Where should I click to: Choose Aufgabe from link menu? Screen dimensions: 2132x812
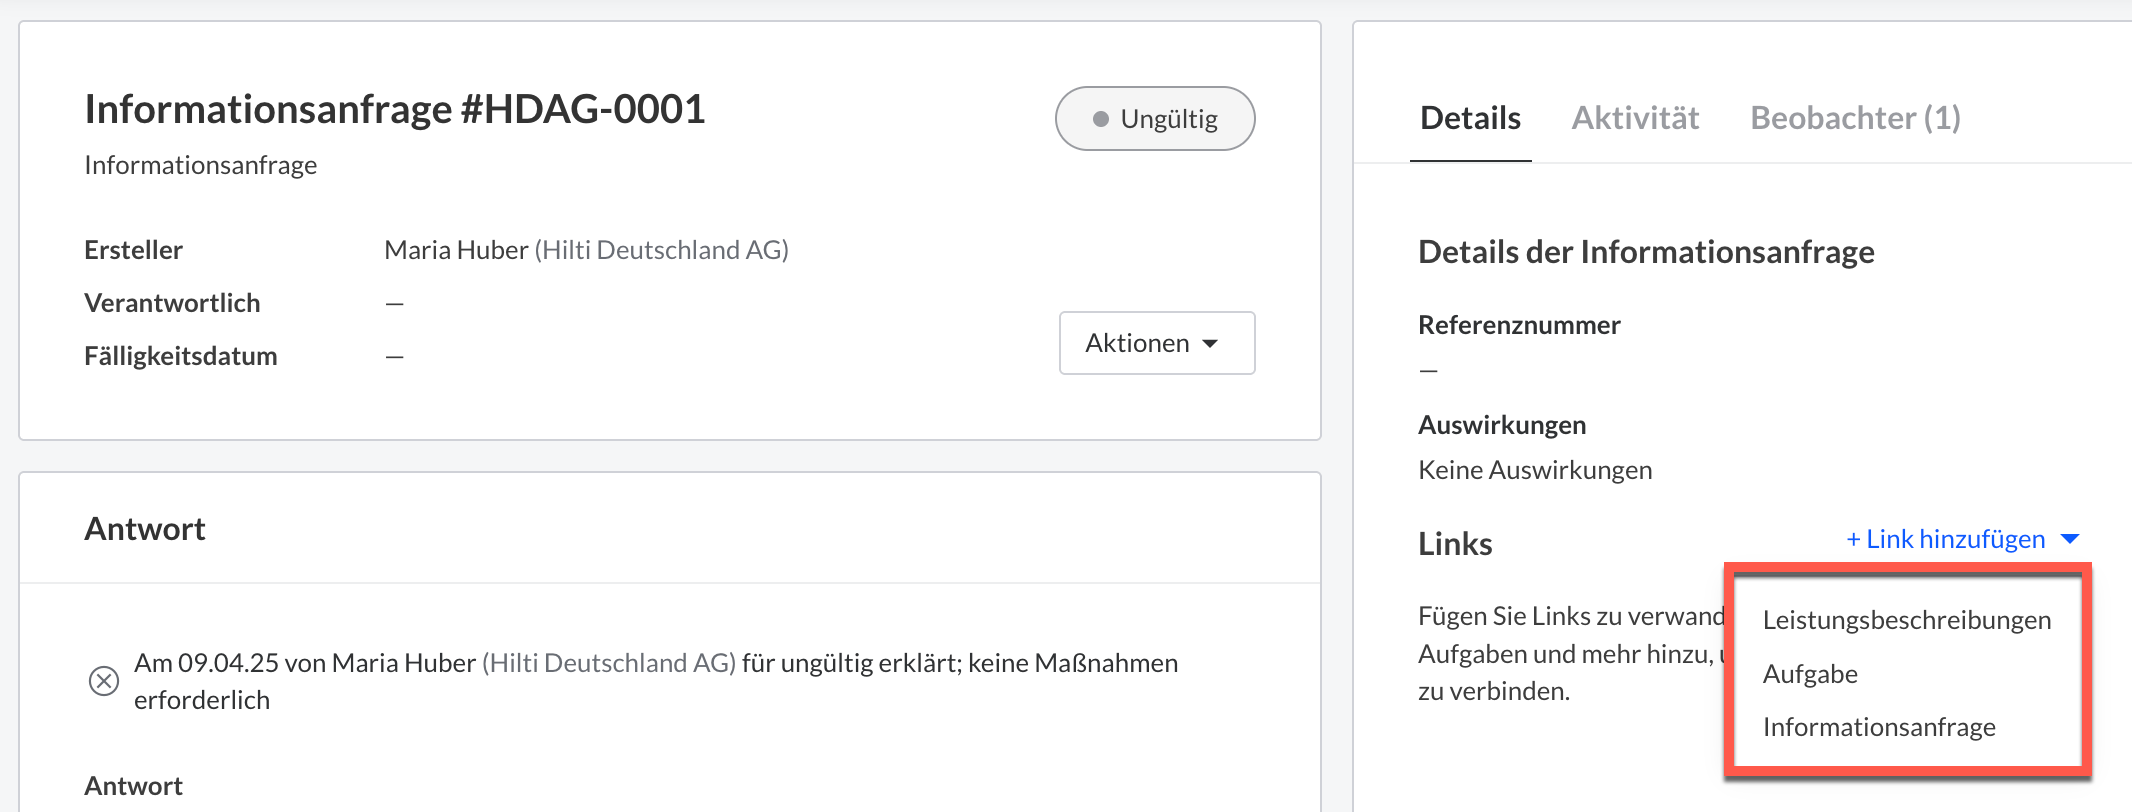click(1810, 674)
